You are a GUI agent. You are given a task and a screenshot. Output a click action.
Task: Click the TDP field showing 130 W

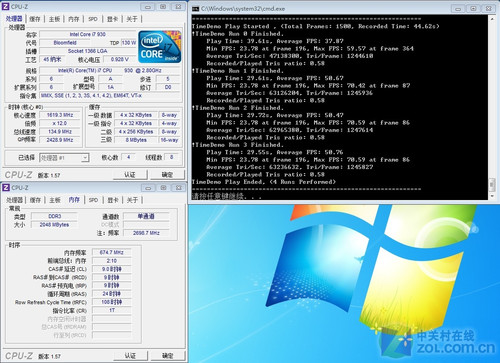coord(129,43)
